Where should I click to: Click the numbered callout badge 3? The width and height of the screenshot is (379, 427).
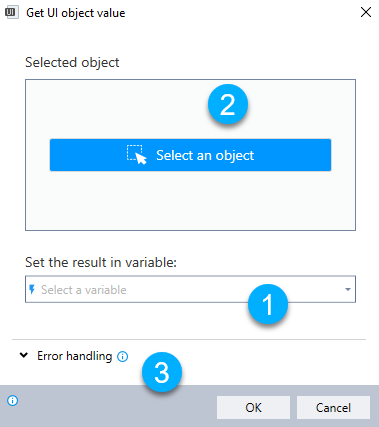click(x=162, y=372)
